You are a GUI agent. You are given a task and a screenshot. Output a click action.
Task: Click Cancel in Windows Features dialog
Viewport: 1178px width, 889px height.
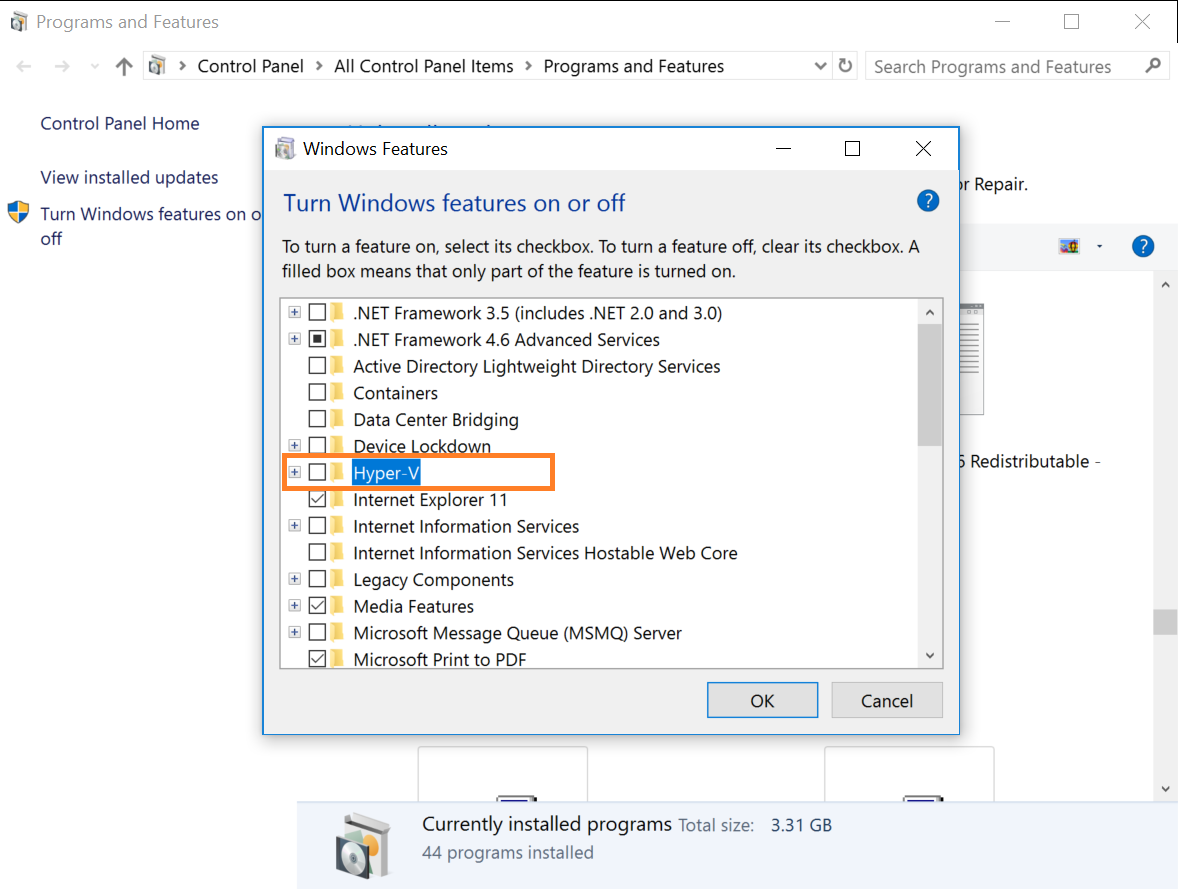(887, 700)
